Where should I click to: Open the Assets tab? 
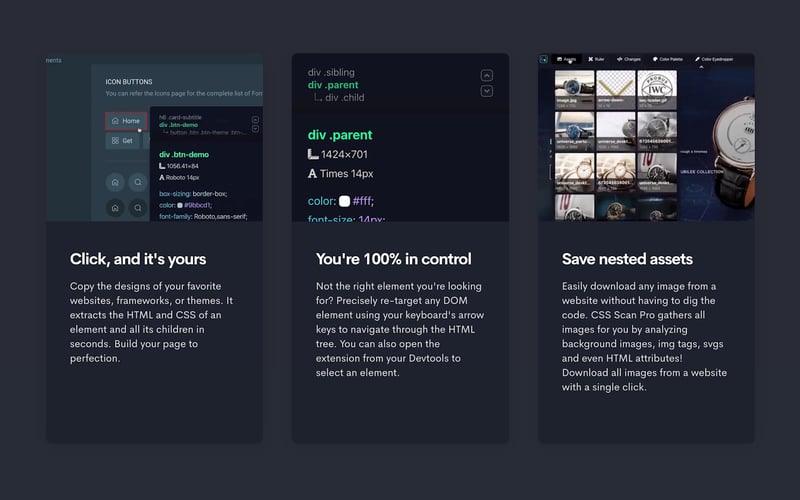coord(566,59)
